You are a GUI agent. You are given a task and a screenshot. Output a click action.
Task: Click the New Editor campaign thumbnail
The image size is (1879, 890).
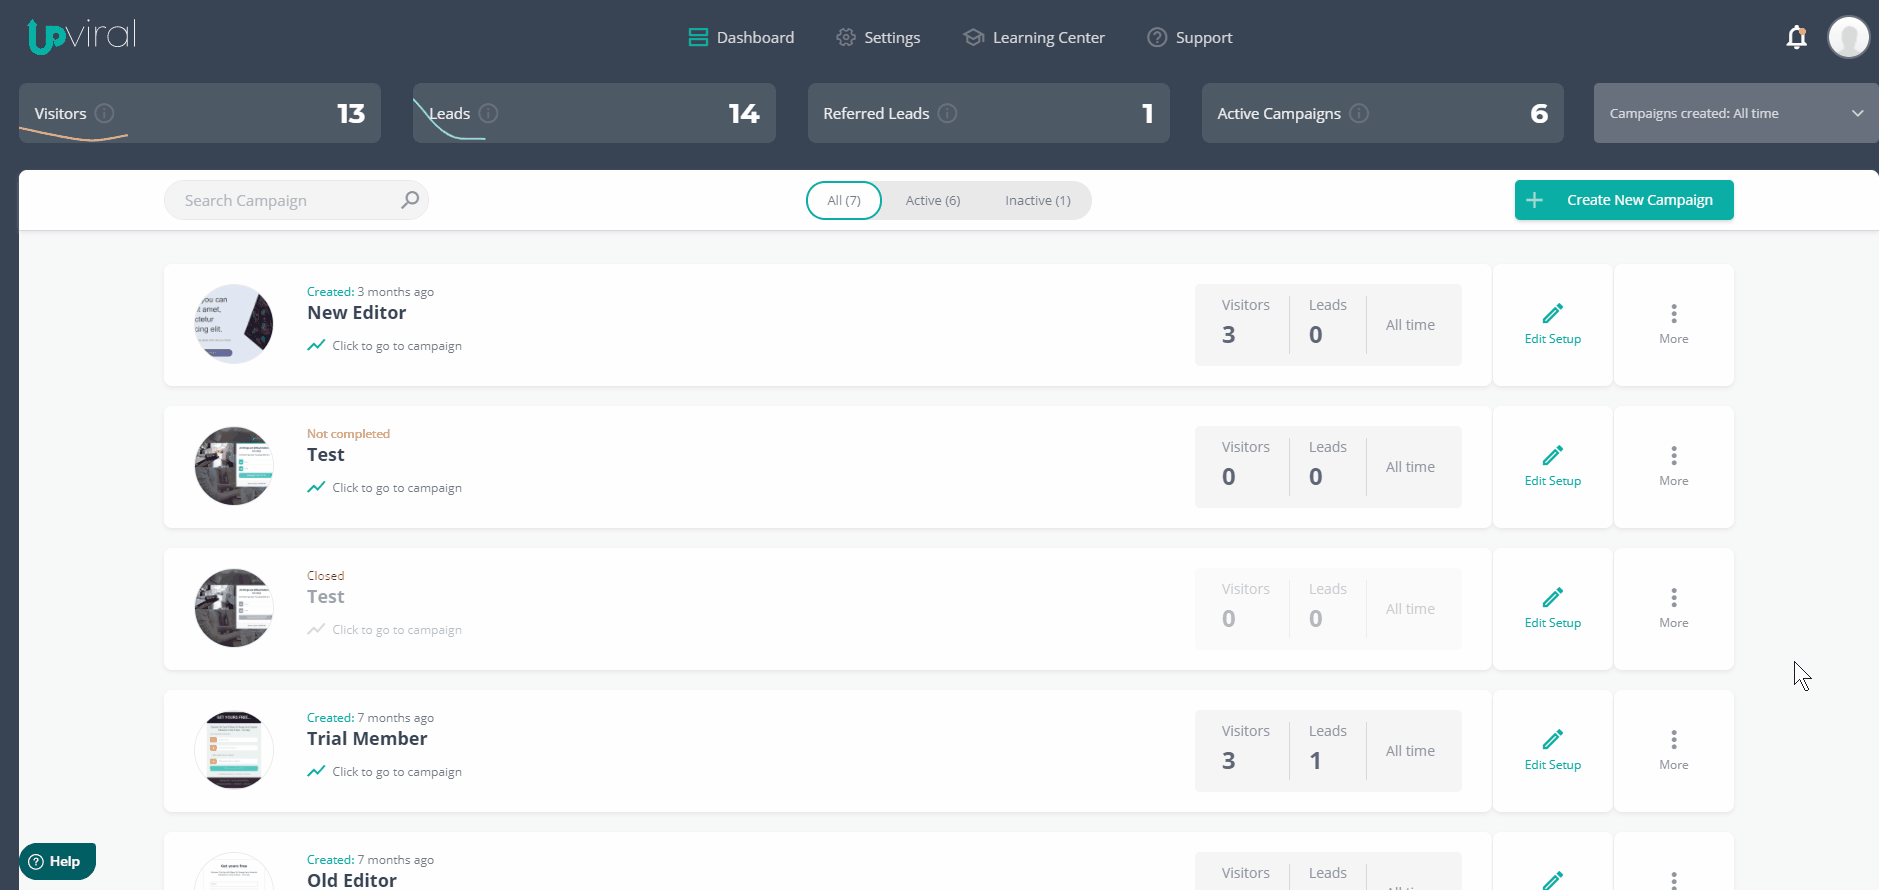234,324
